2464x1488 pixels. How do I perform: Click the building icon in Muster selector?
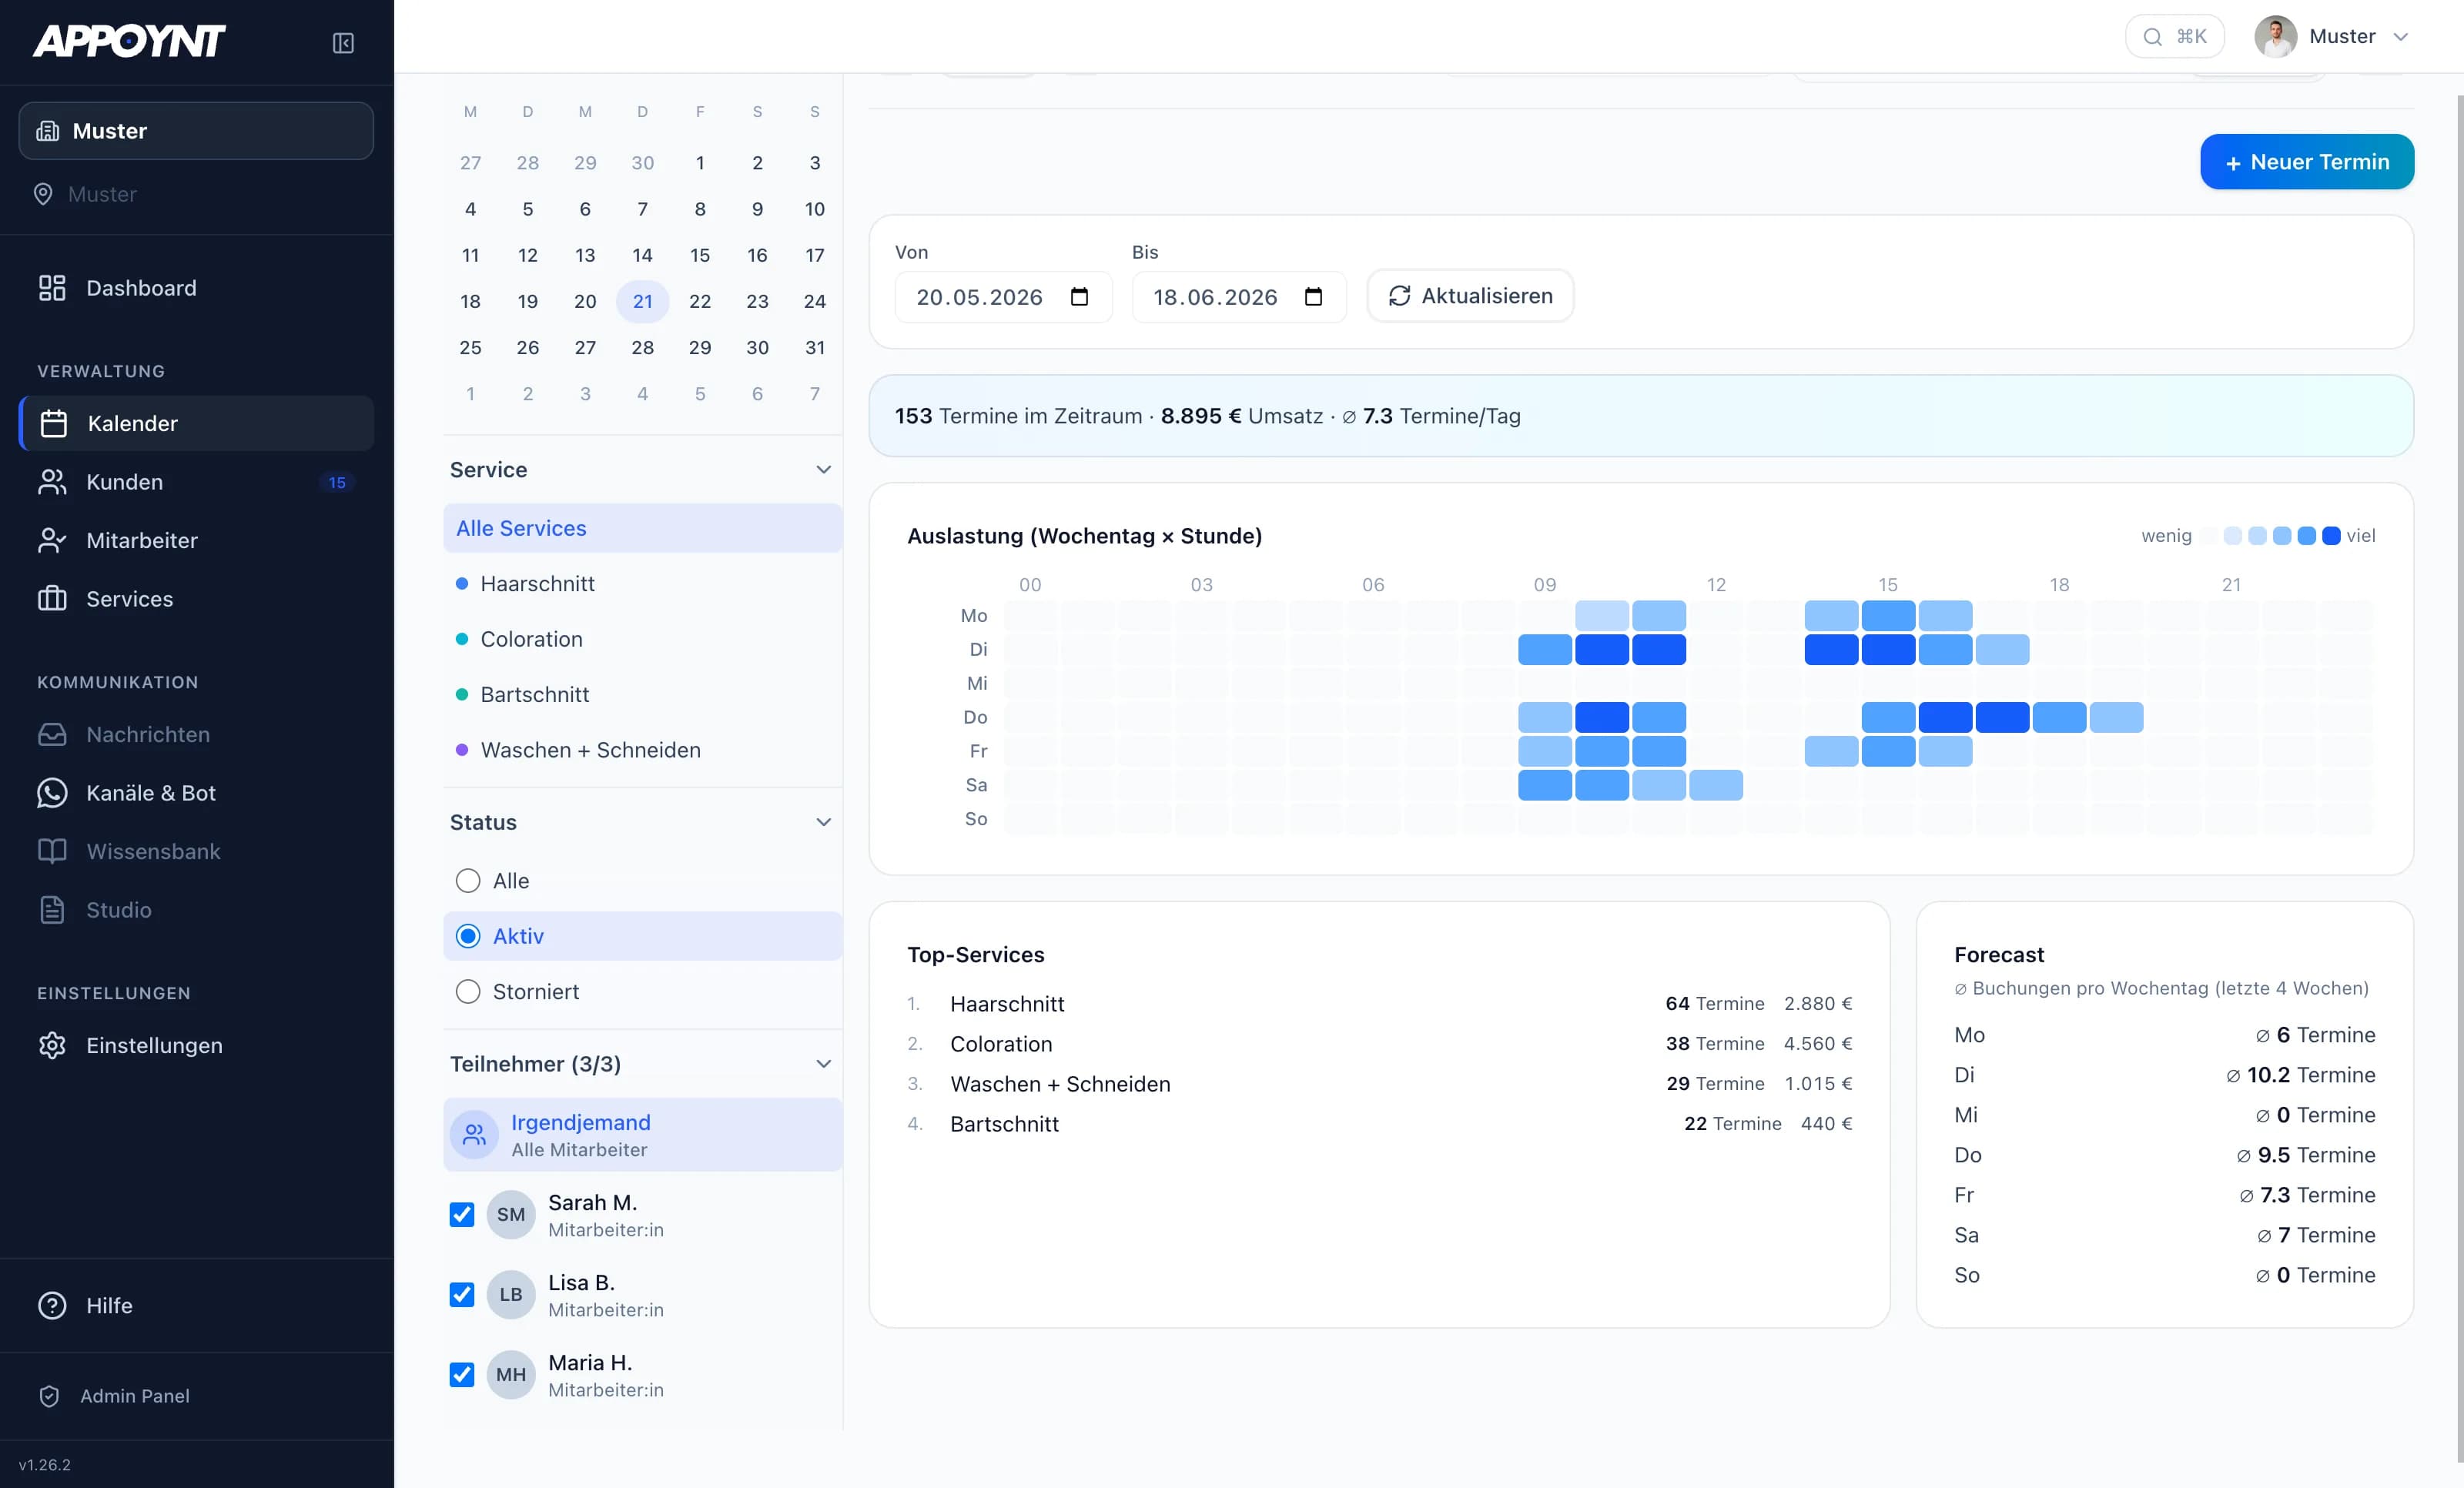[48, 131]
